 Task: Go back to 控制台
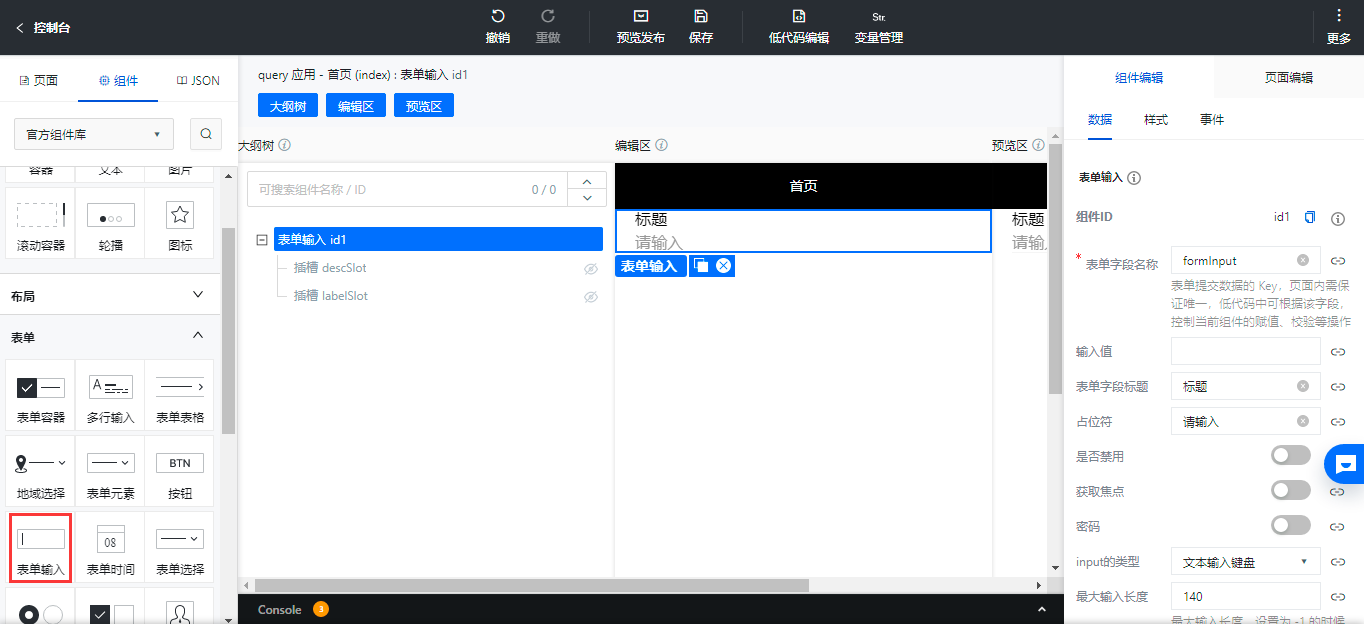(42, 28)
